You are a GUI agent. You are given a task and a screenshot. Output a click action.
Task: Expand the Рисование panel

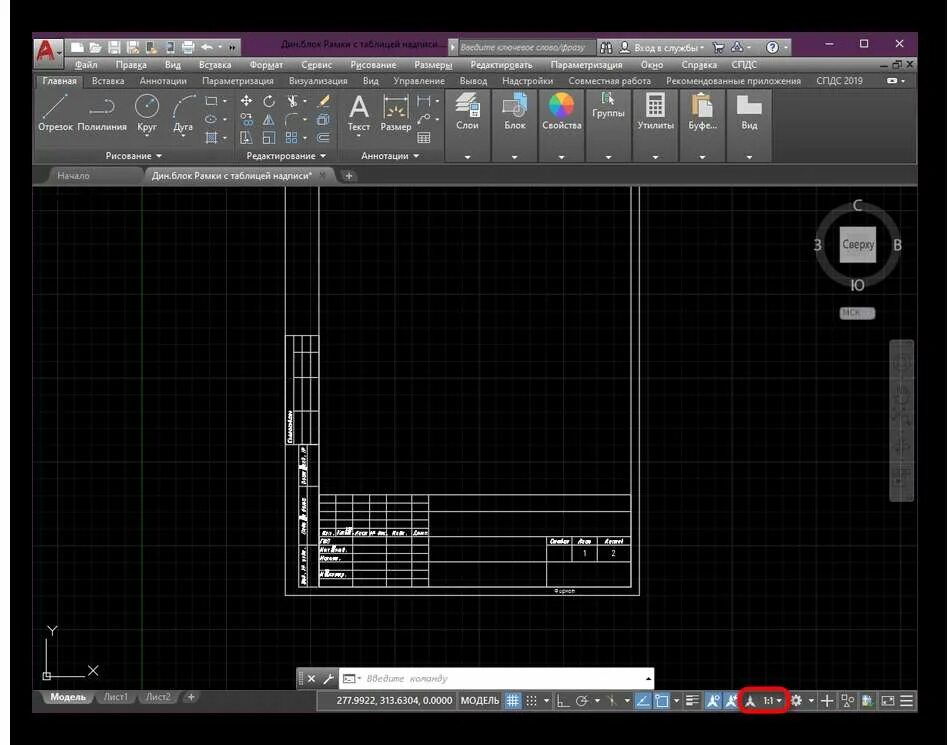133,156
